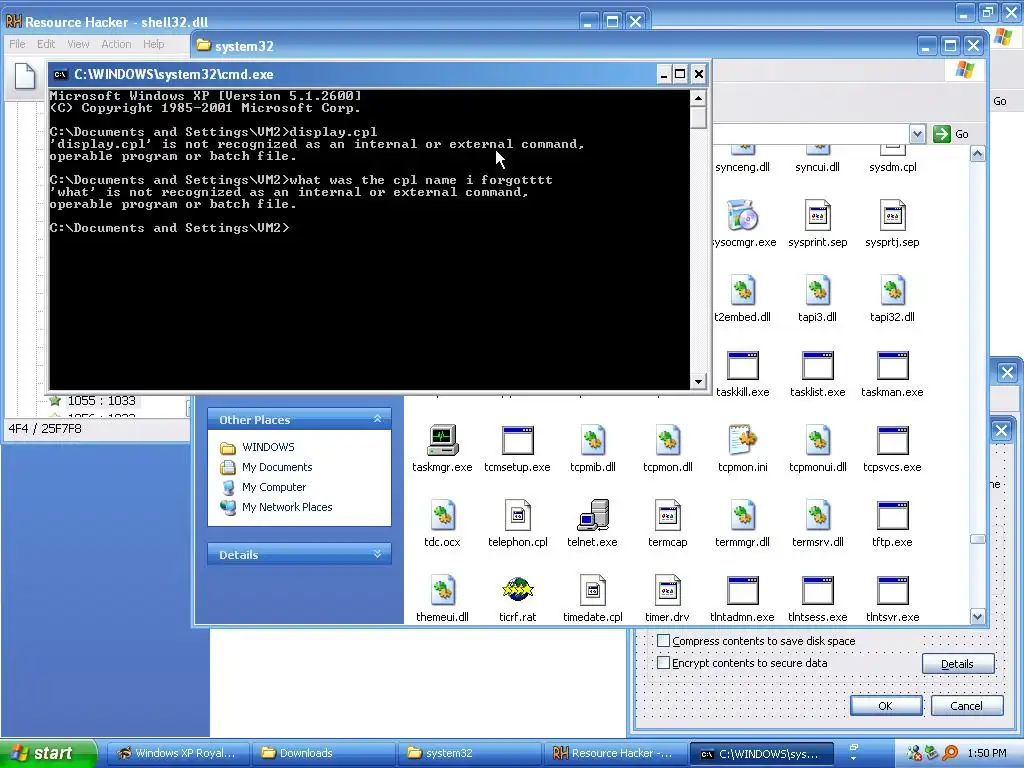Select the telephon.cpl control panel icon
Image resolution: width=1024 pixels, height=768 pixels.
[517, 515]
